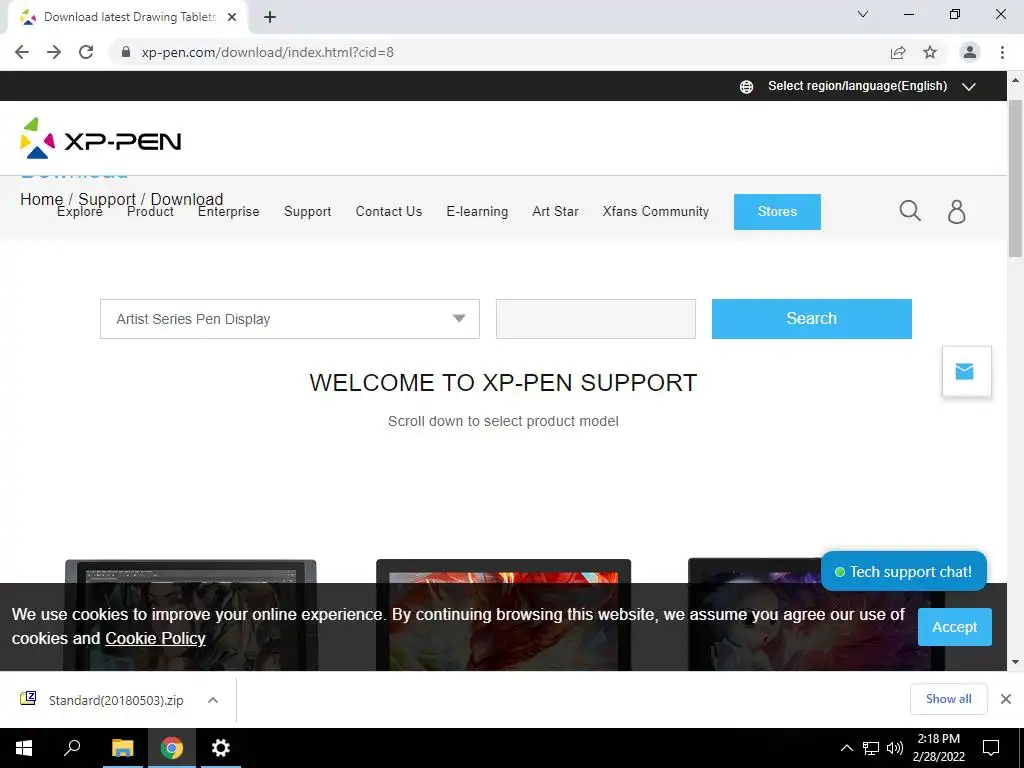Screen dimensions: 1024x768
Task: Visit Xfans Community
Action: pos(656,212)
